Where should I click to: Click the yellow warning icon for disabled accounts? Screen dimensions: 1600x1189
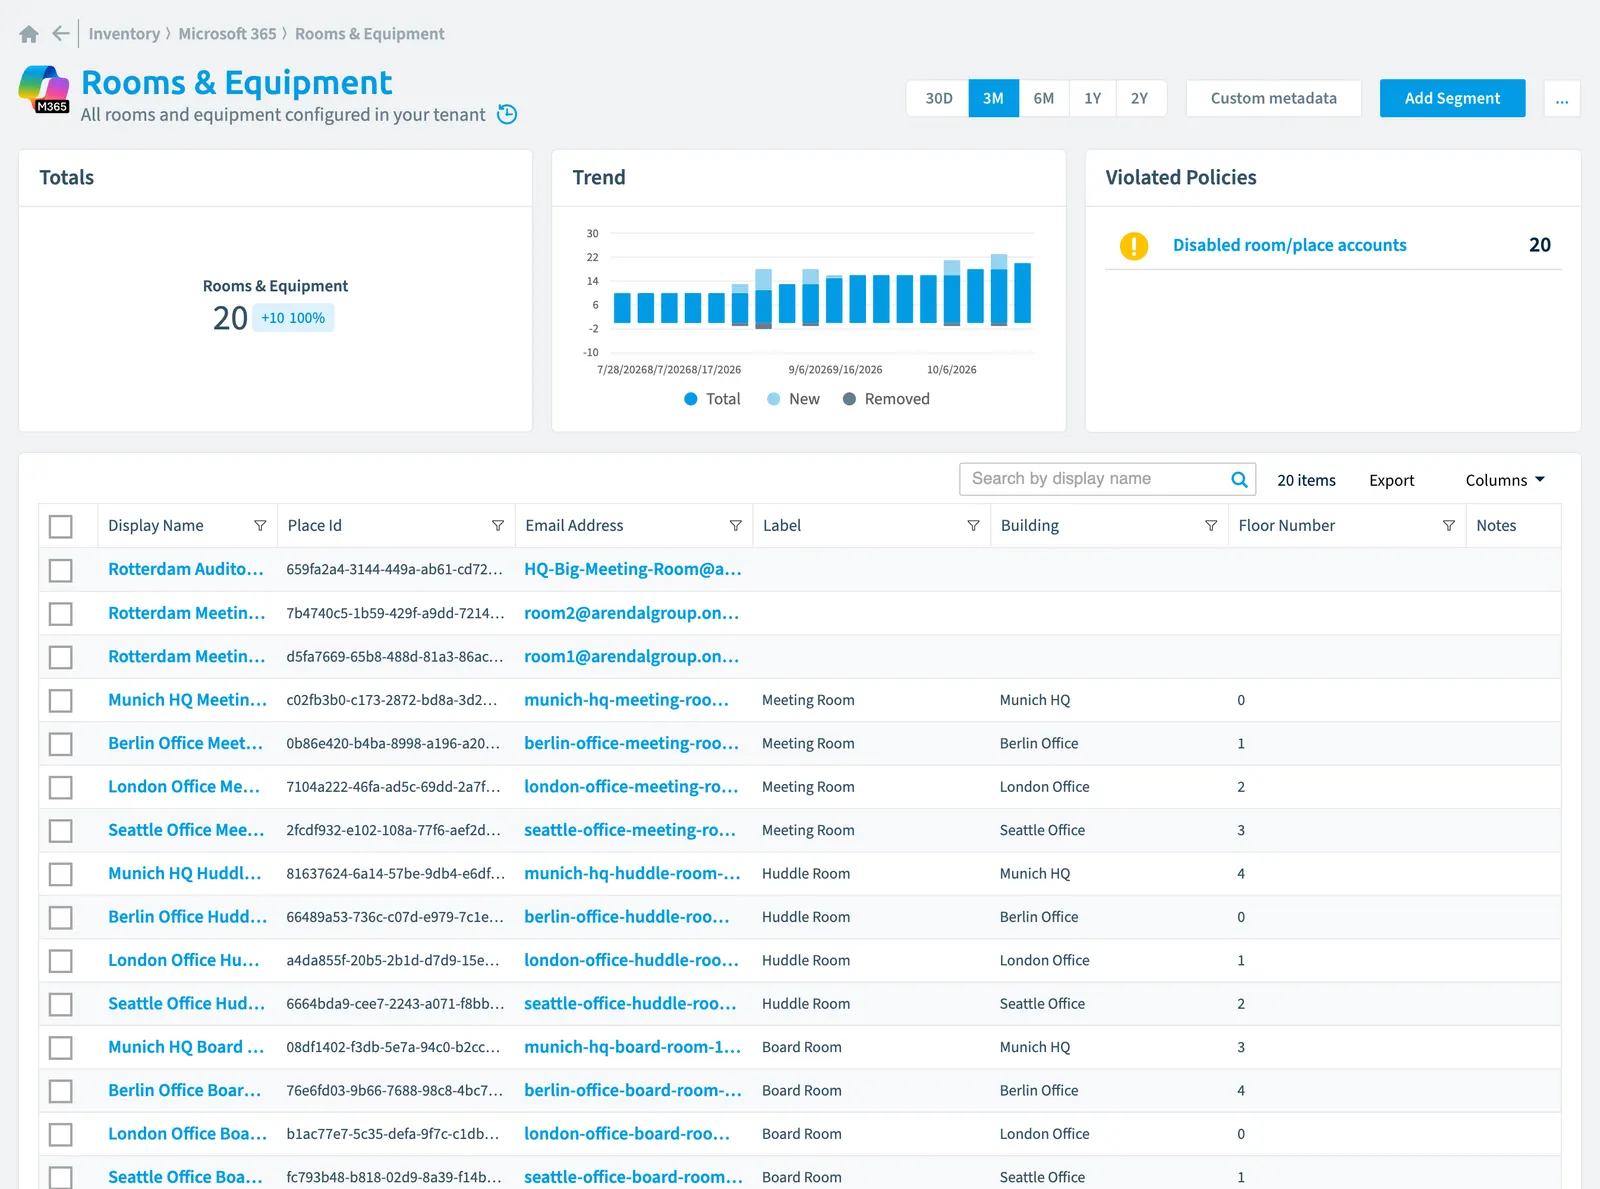coord(1134,245)
